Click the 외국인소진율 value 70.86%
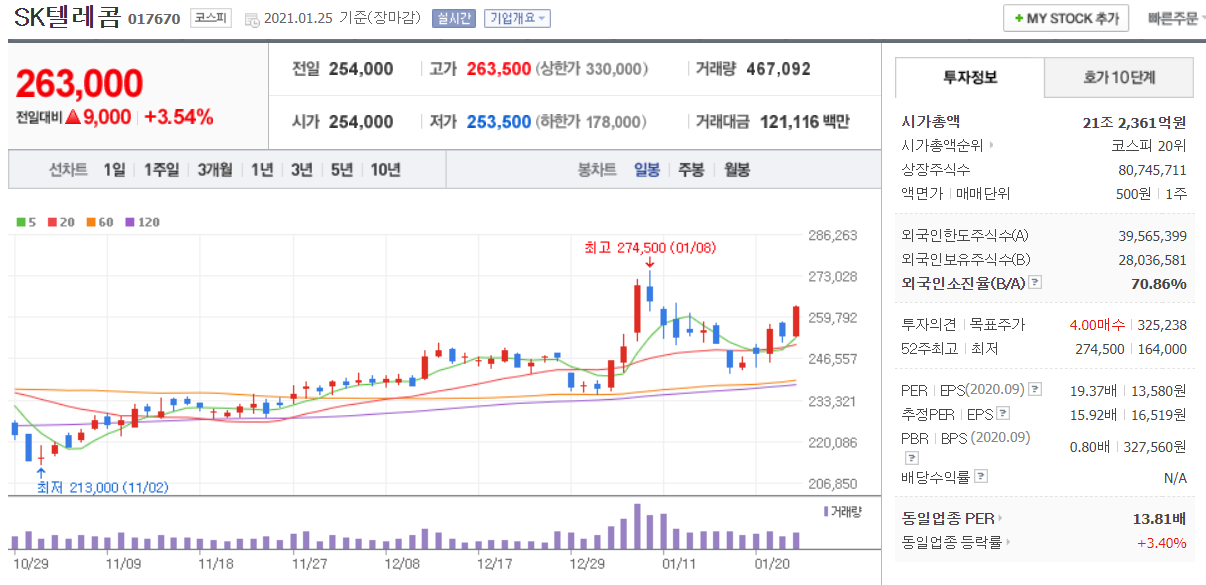 (1159, 284)
